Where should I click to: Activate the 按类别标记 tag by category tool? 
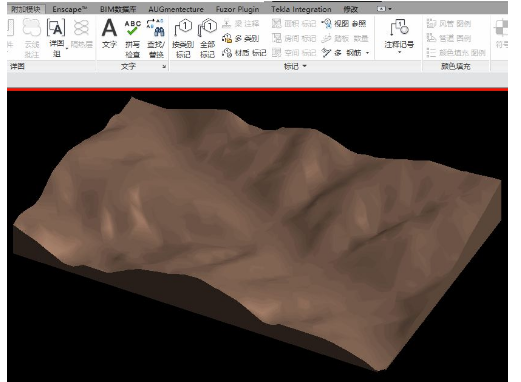coord(183,39)
